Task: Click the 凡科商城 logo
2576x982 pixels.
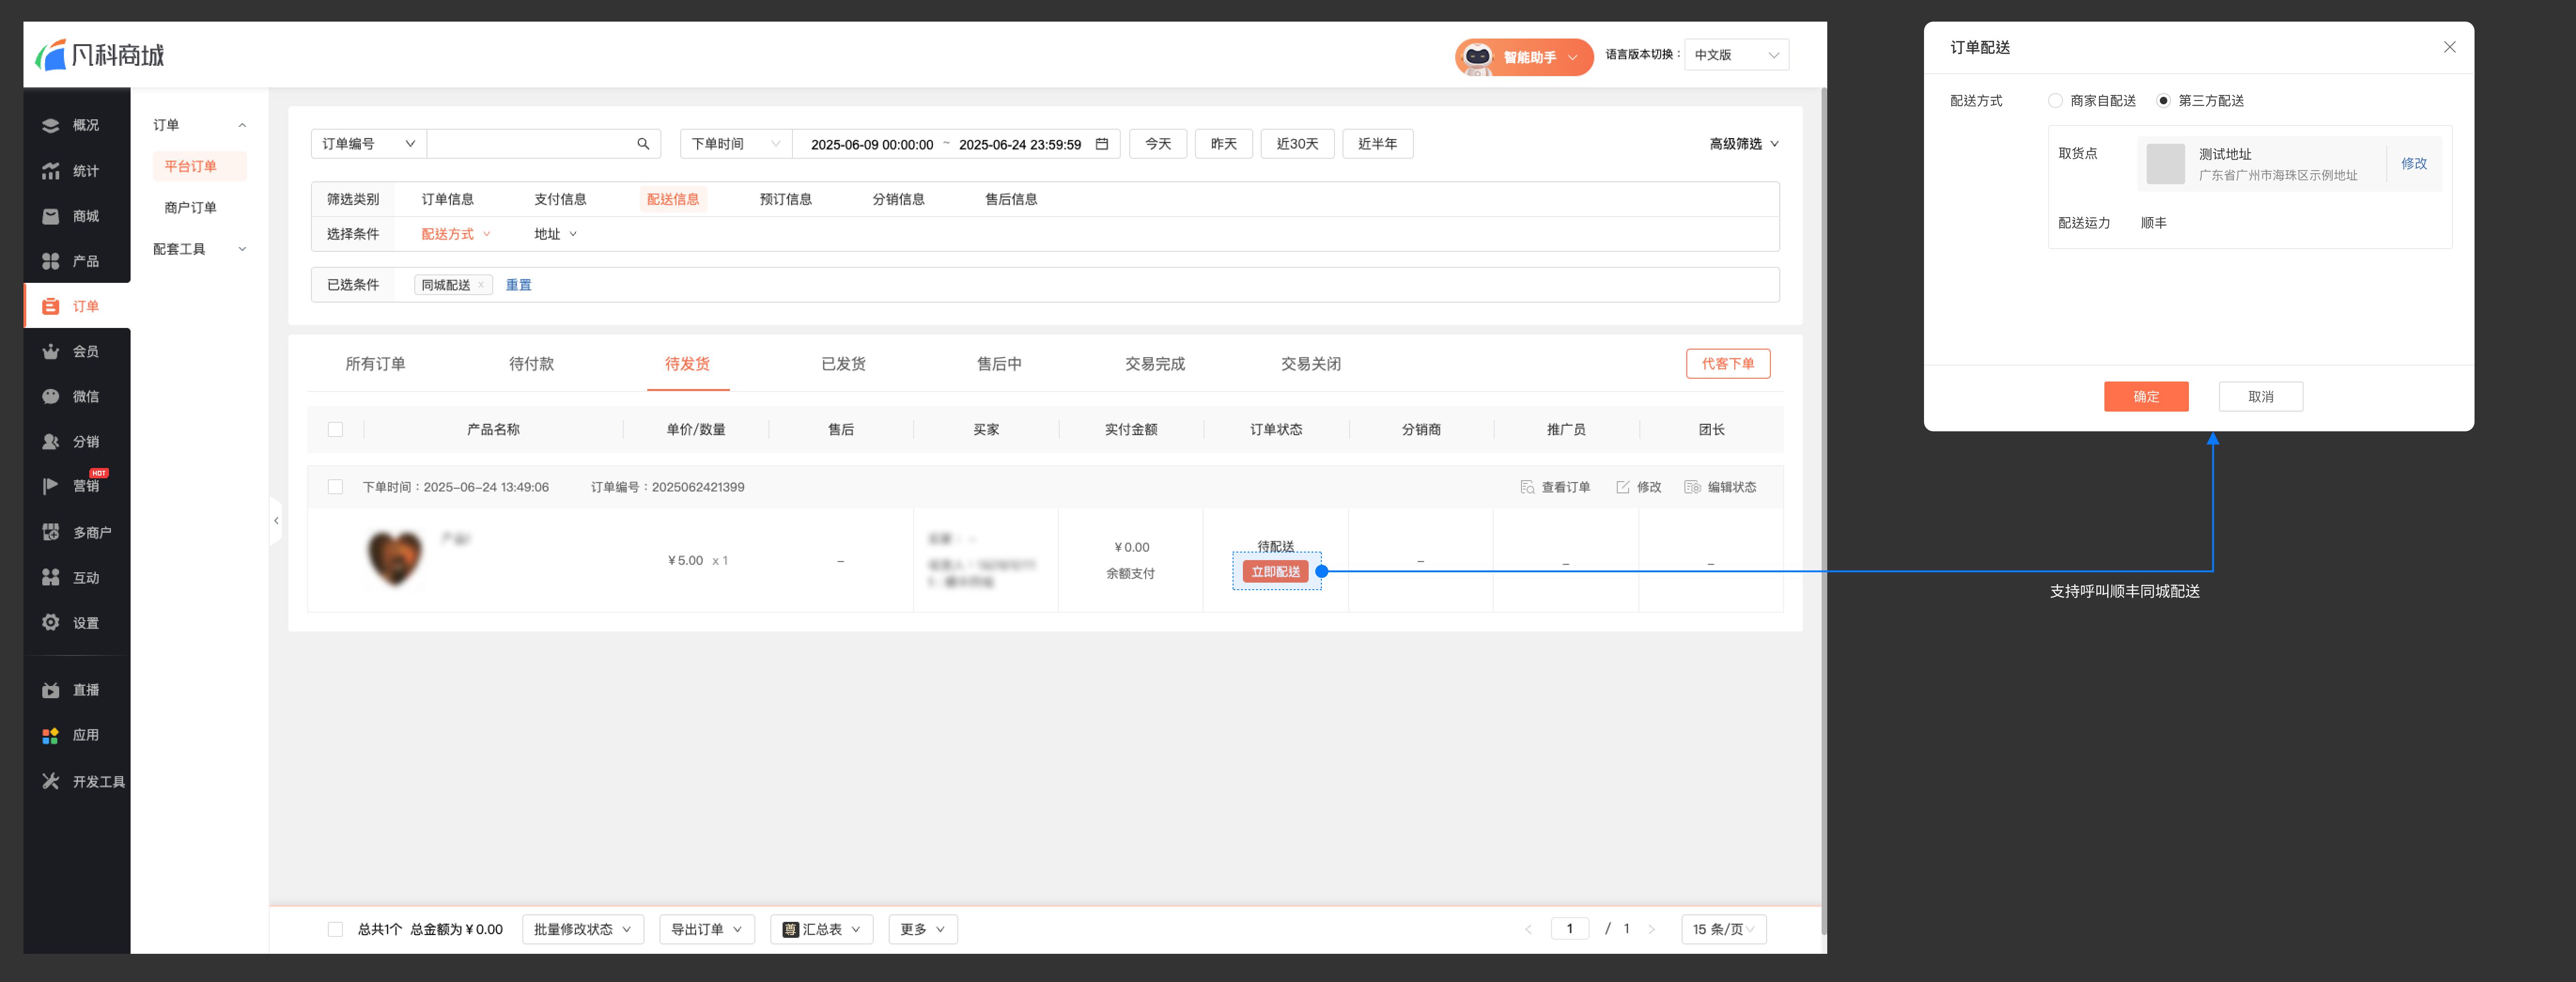Action: tap(100, 54)
